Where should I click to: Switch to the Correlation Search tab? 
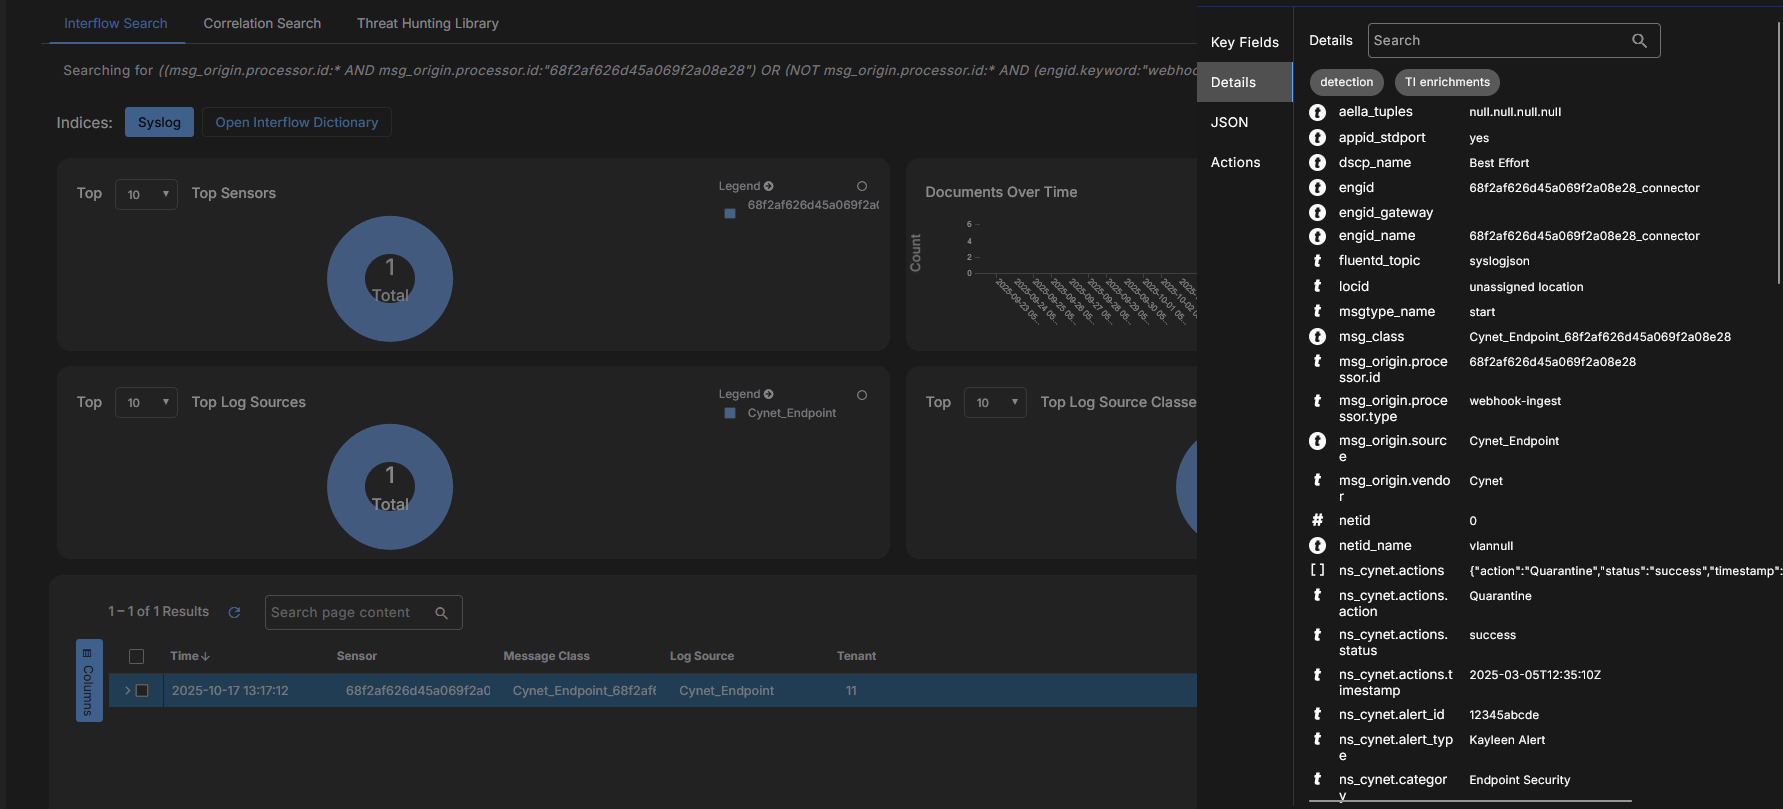[x=262, y=23]
